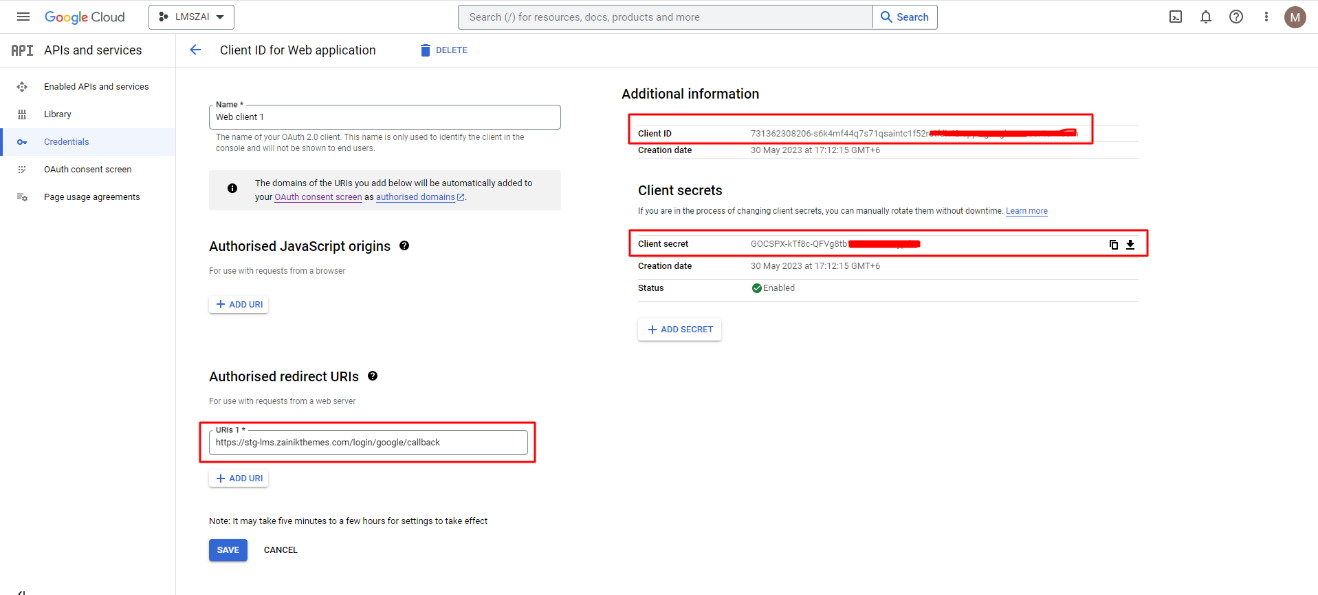Download the client secret JSON
The height and width of the screenshot is (595, 1318).
coord(1131,244)
